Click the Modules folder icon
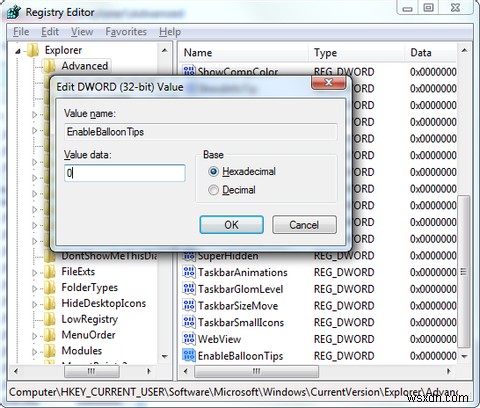This screenshot has width=480, height=408. [x=49, y=351]
